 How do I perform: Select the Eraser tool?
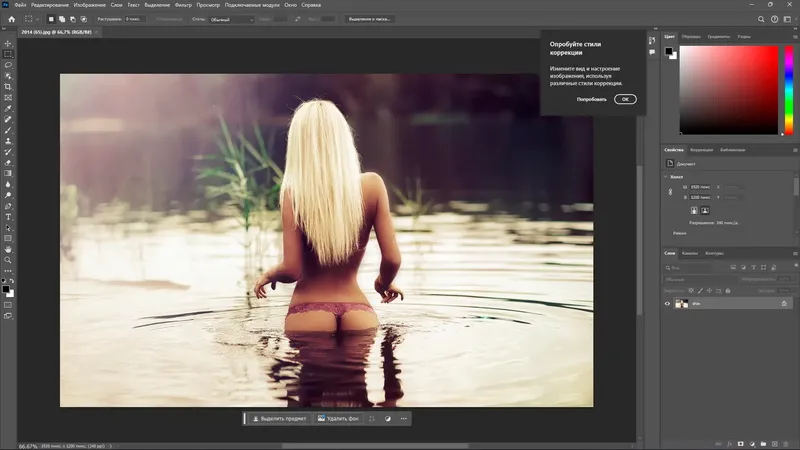click(x=8, y=162)
